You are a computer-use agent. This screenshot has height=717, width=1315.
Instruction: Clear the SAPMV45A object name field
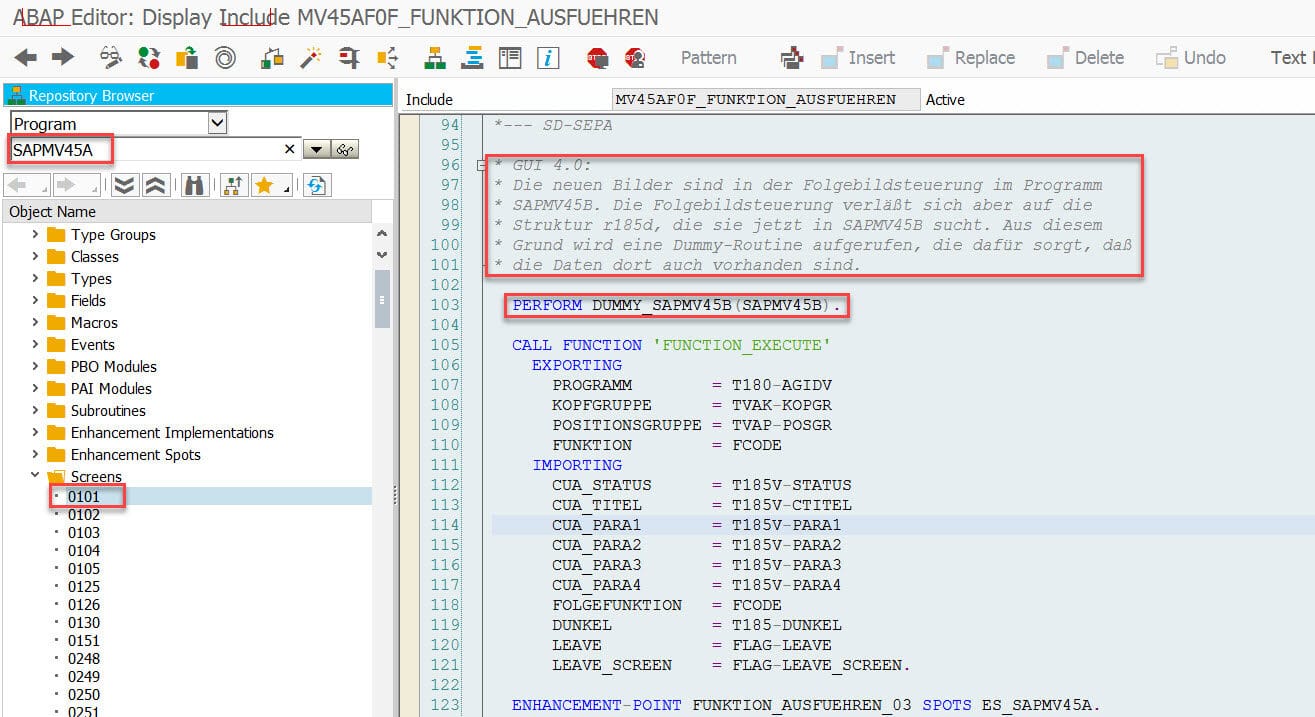click(289, 149)
